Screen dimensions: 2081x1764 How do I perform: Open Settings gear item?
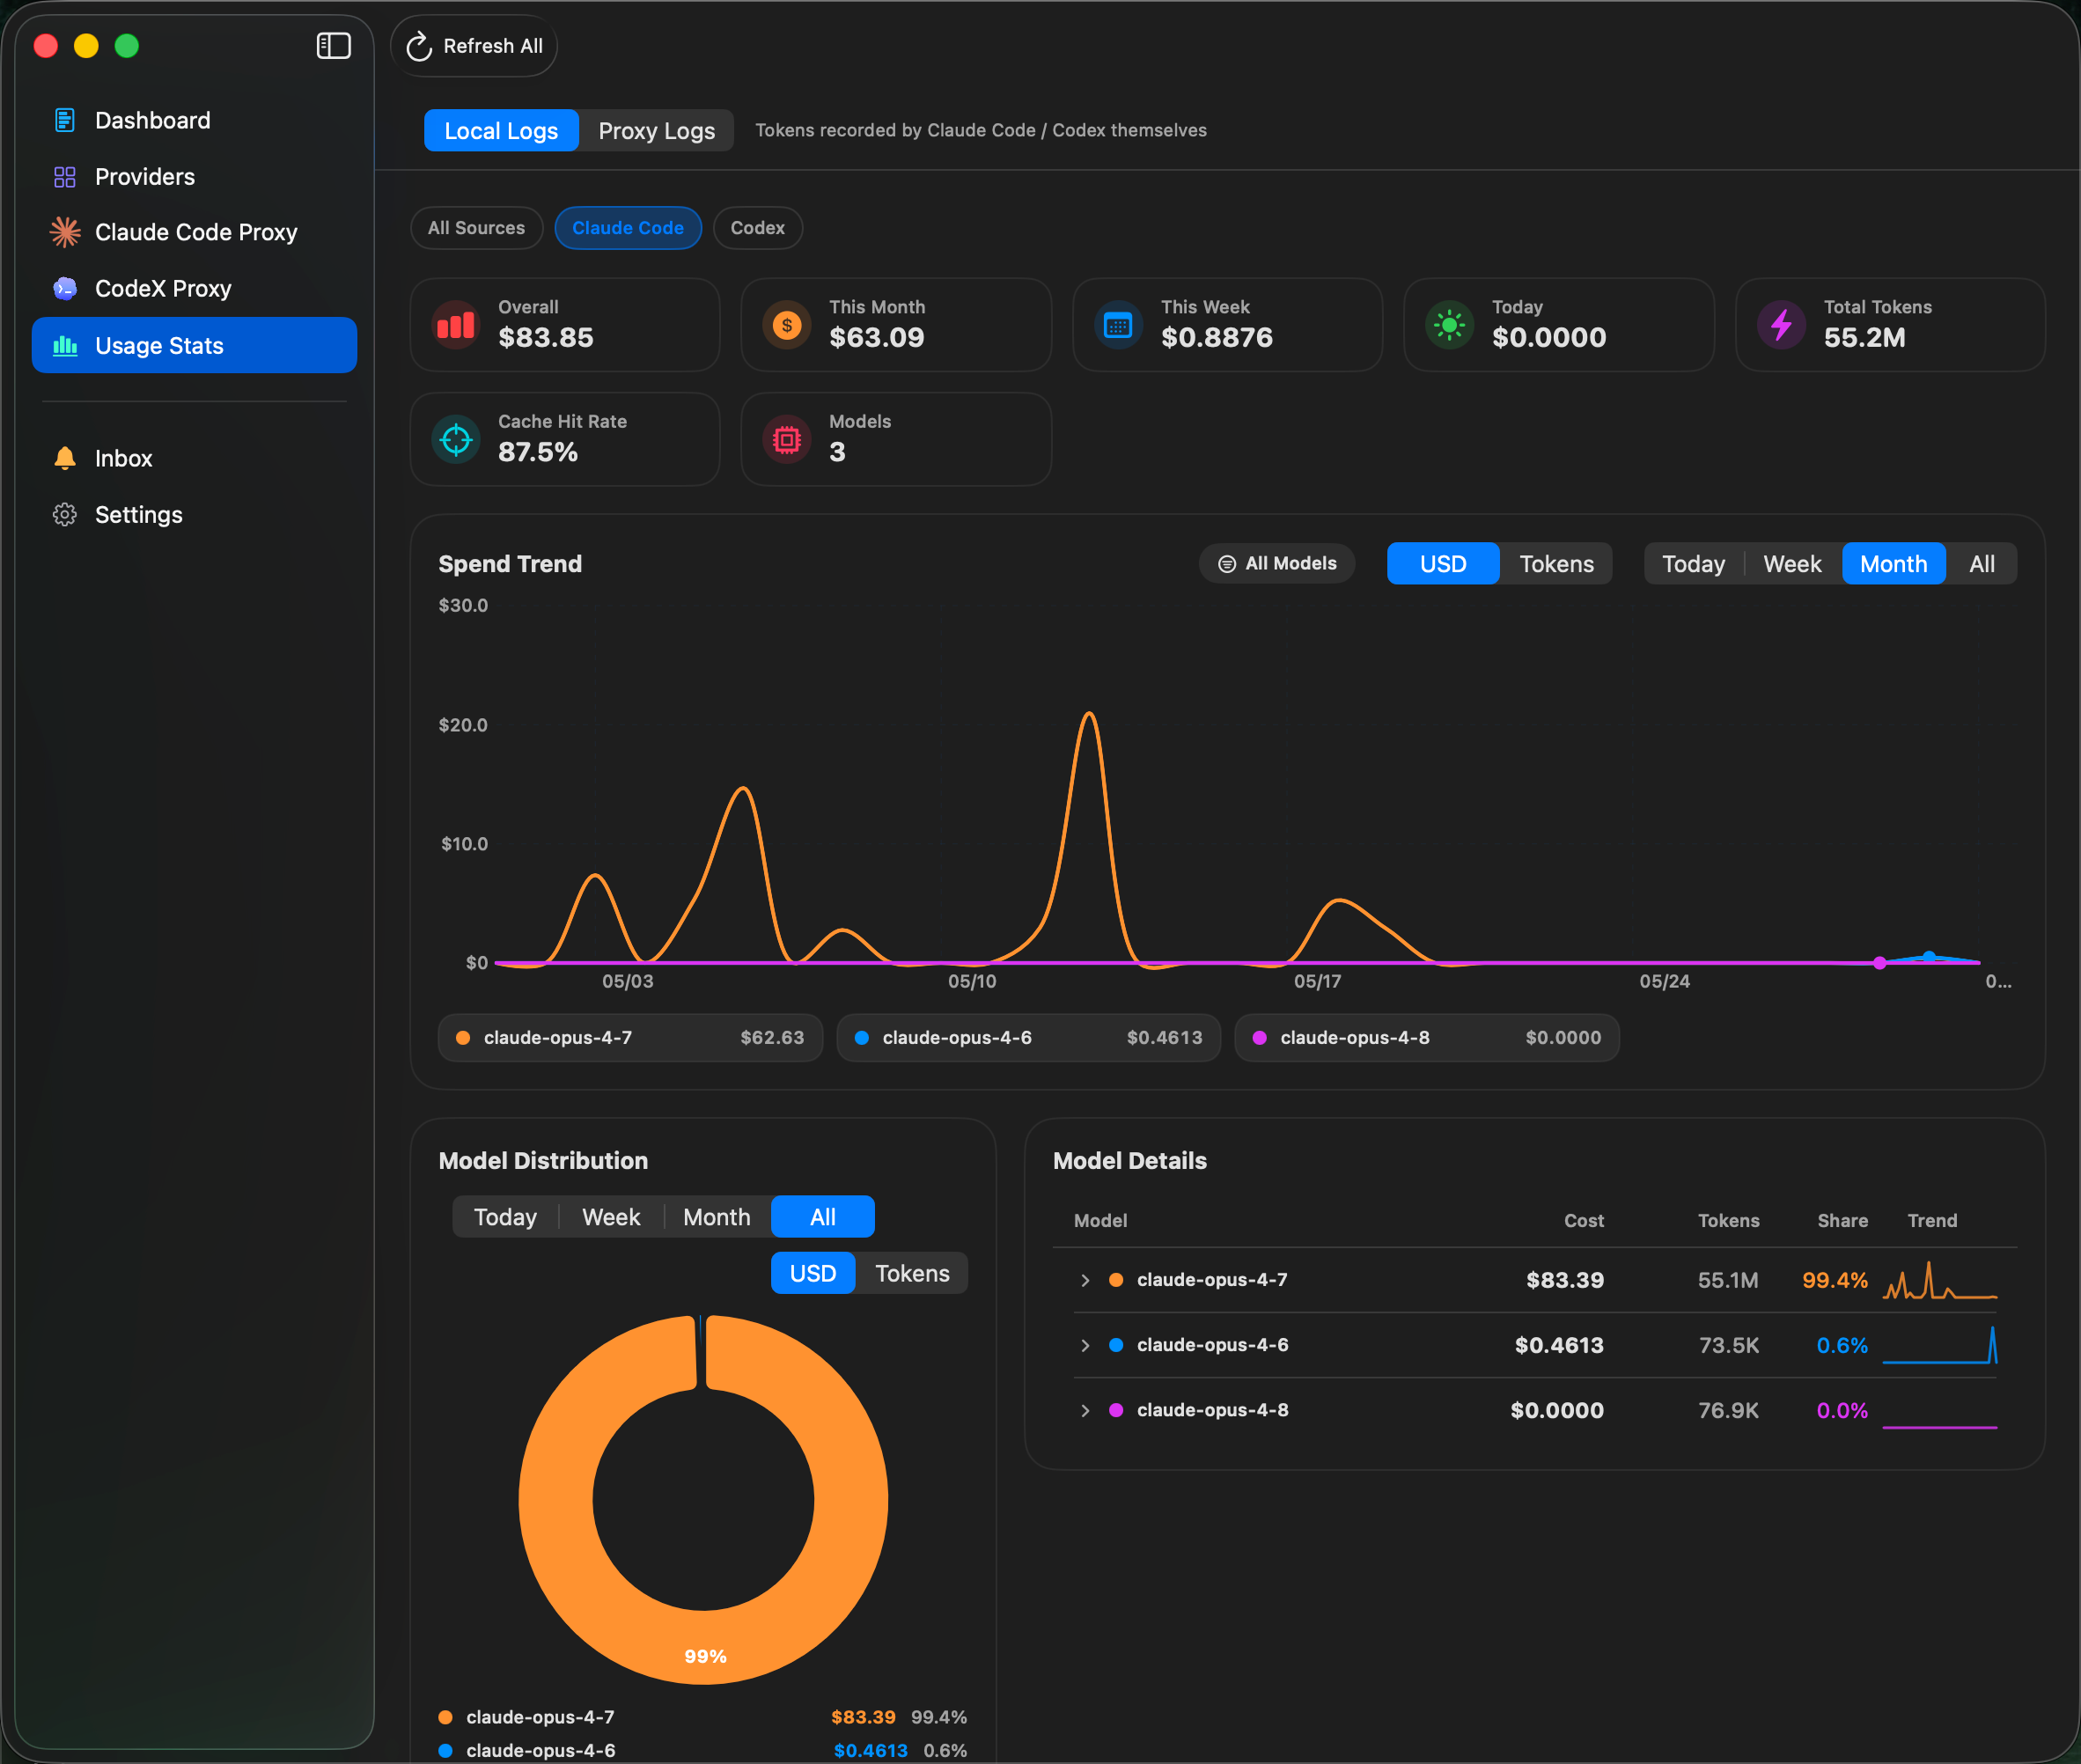[194, 515]
